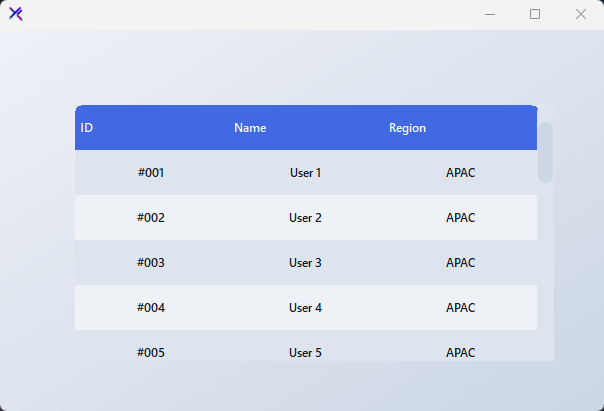Select the User 4 cell
604x411 pixels.
coord(305,308)
